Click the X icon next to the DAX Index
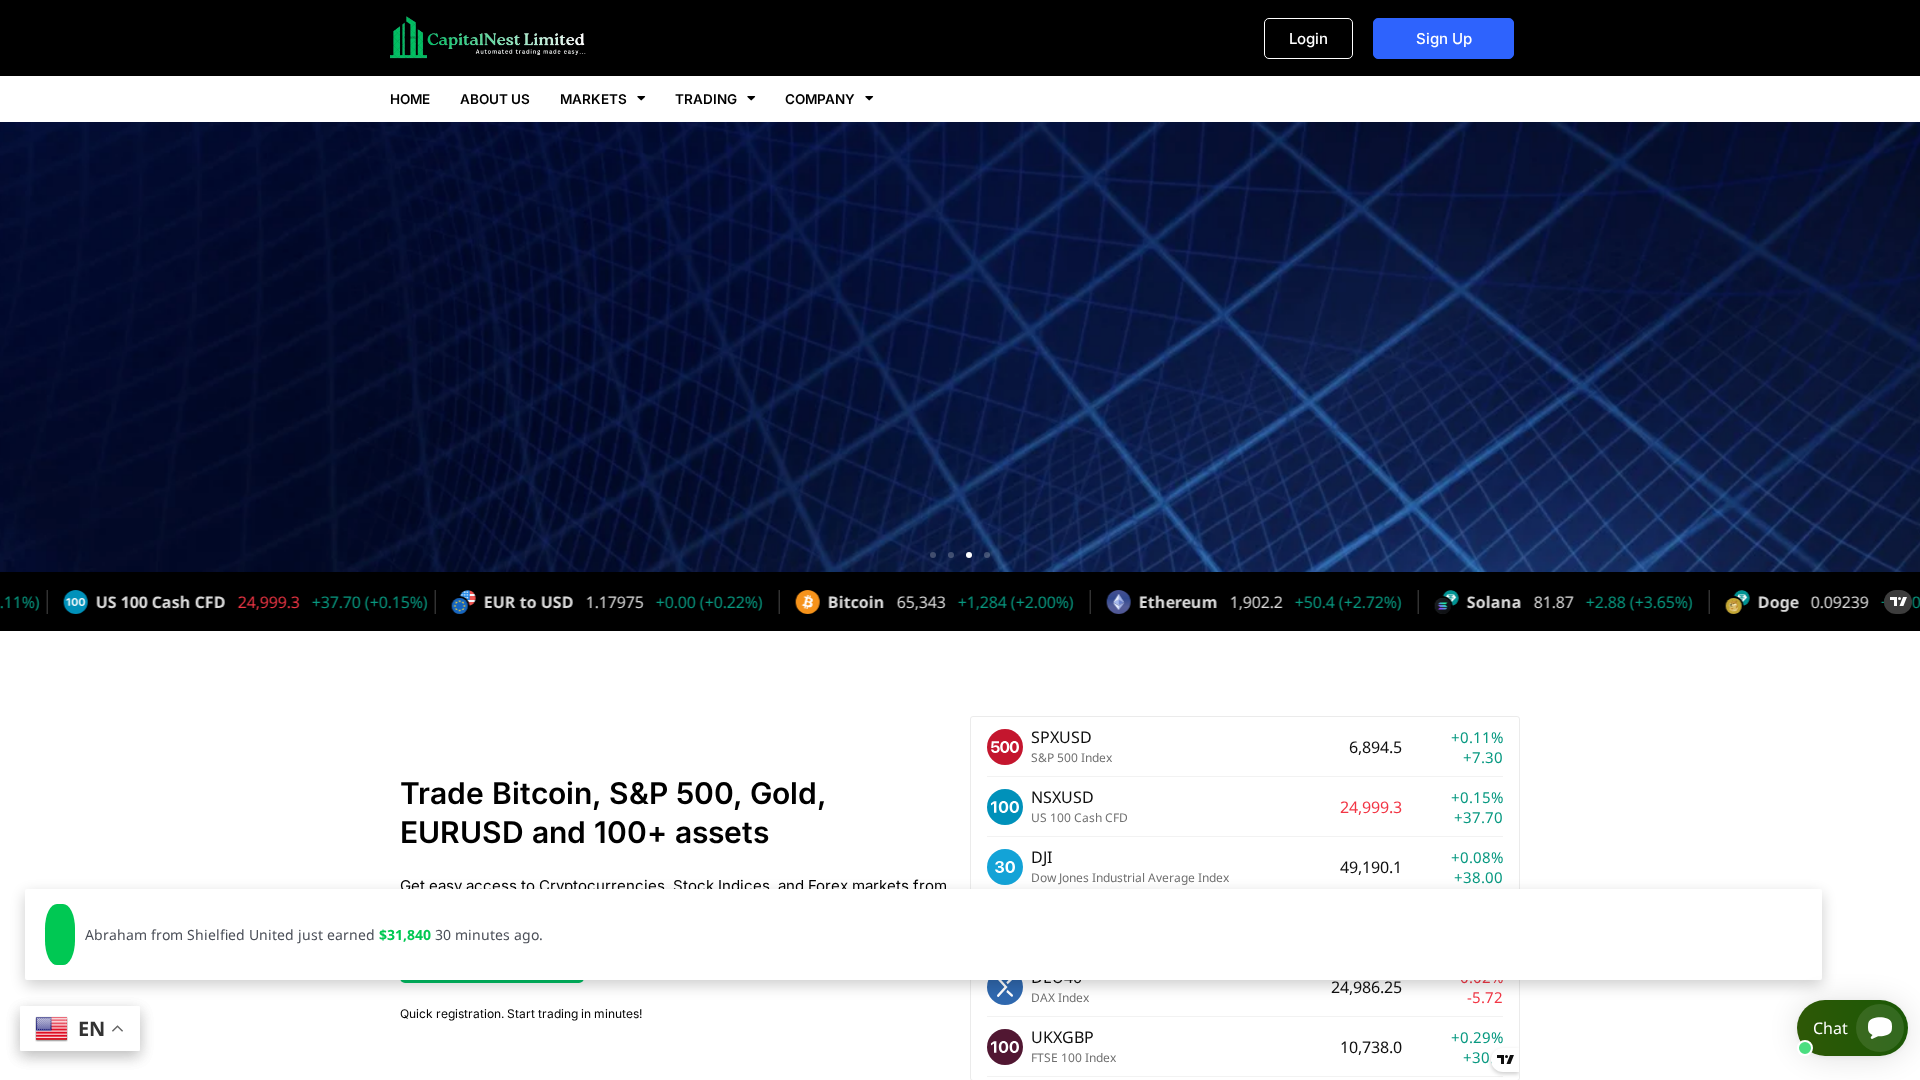The height and width of the screenshot is (1080, 1920). point(1004,987)
